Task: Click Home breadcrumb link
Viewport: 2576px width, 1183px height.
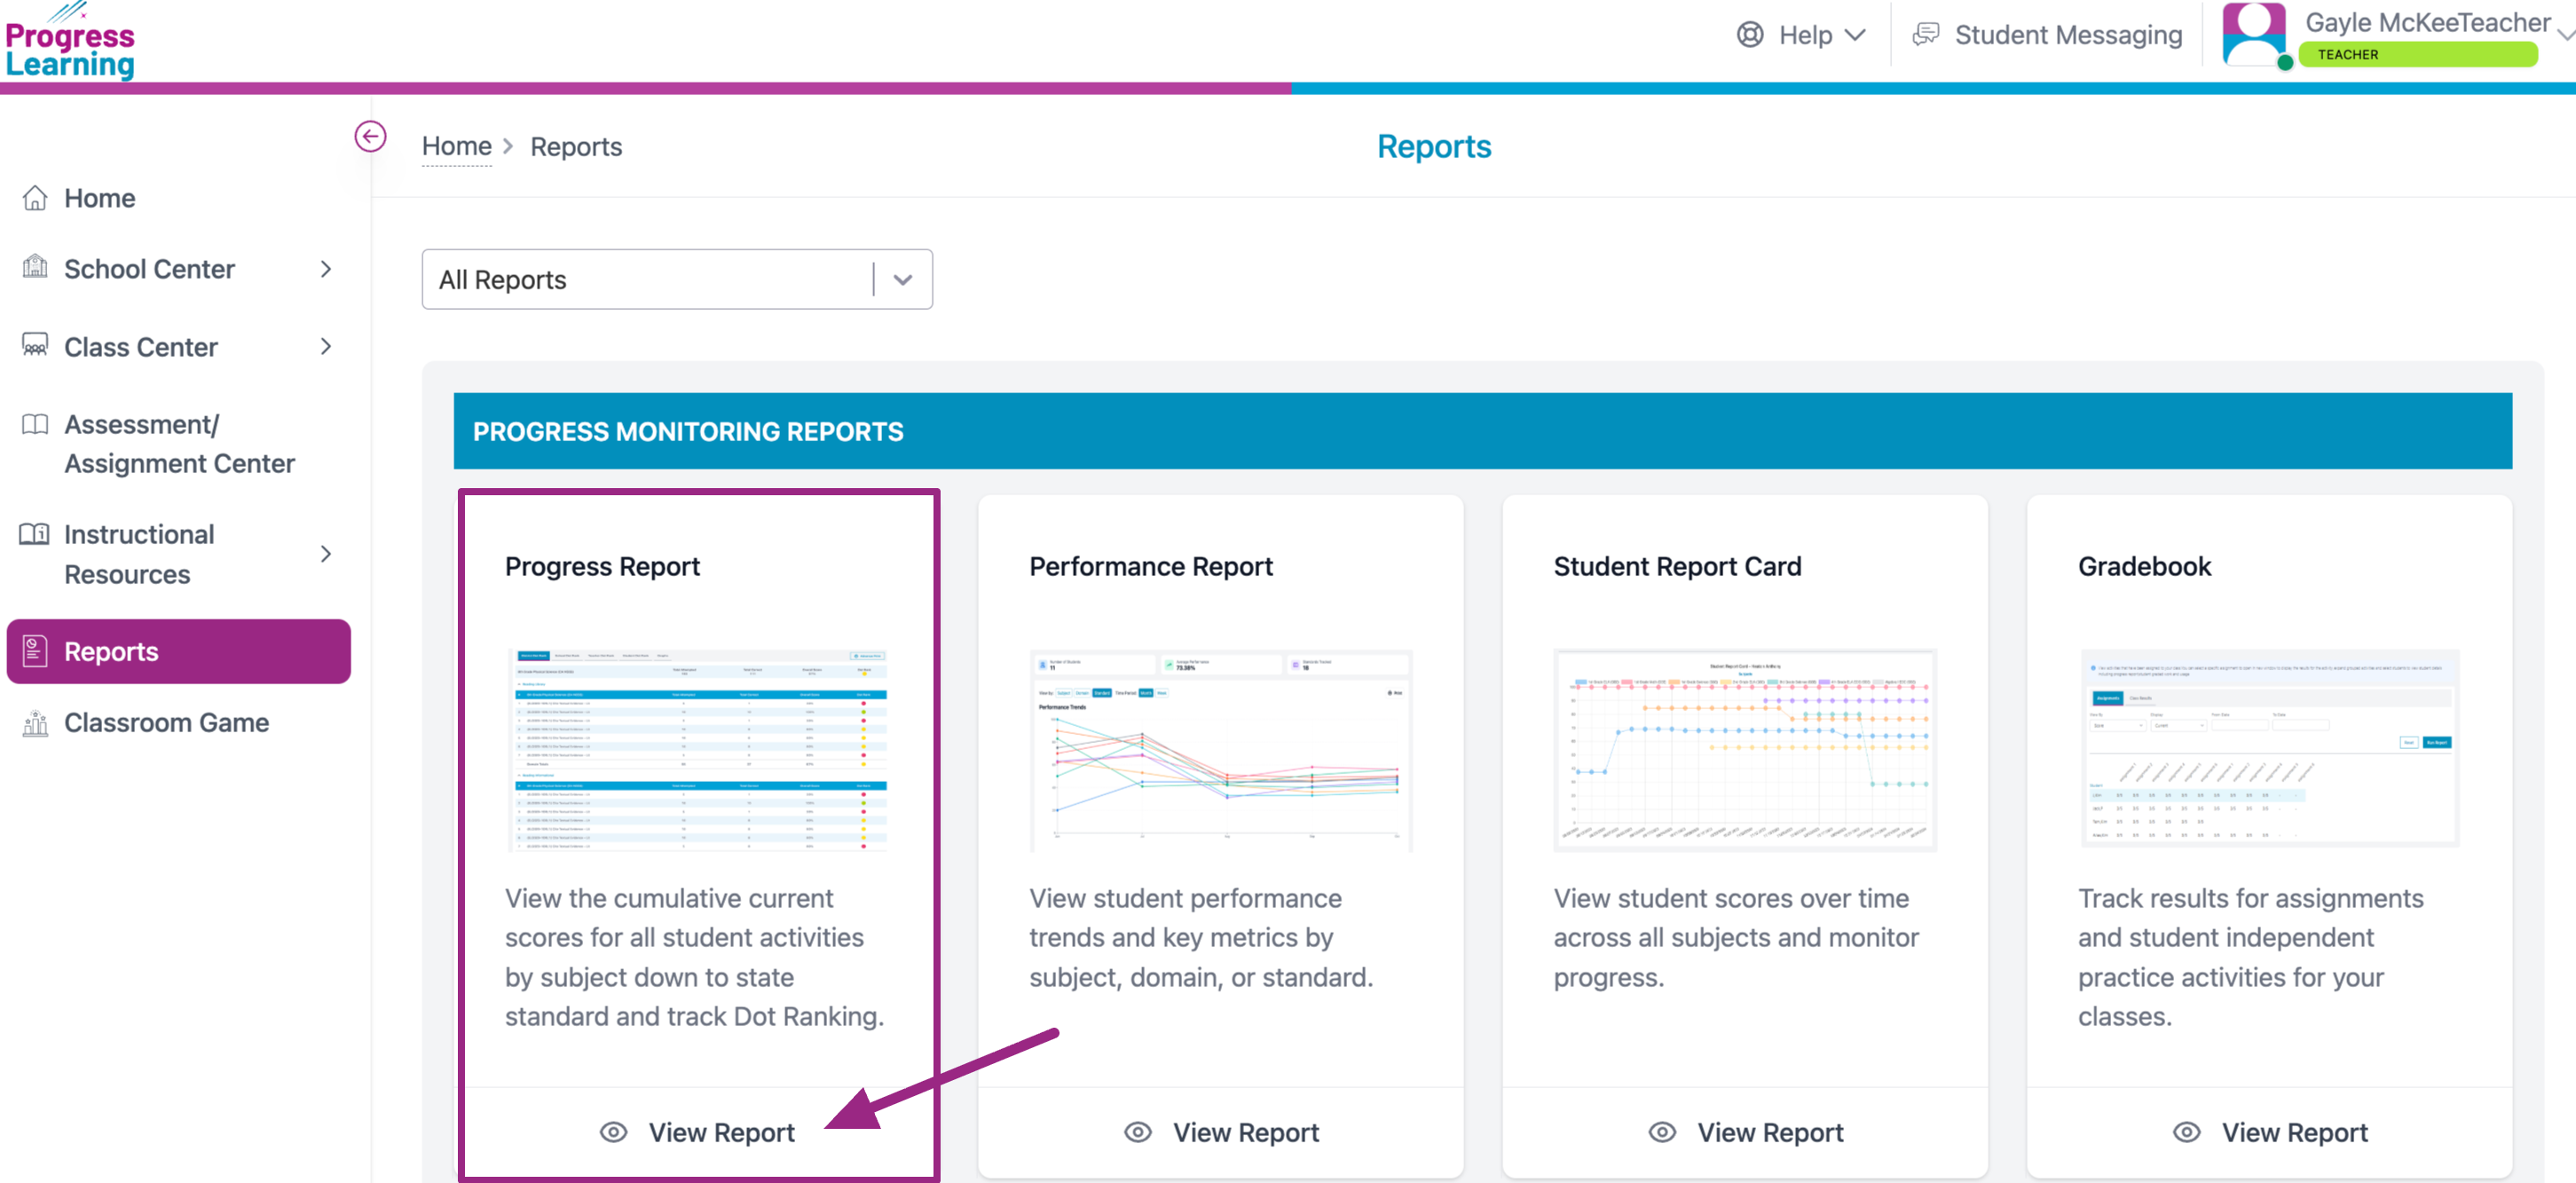Action: pos(456,147)
